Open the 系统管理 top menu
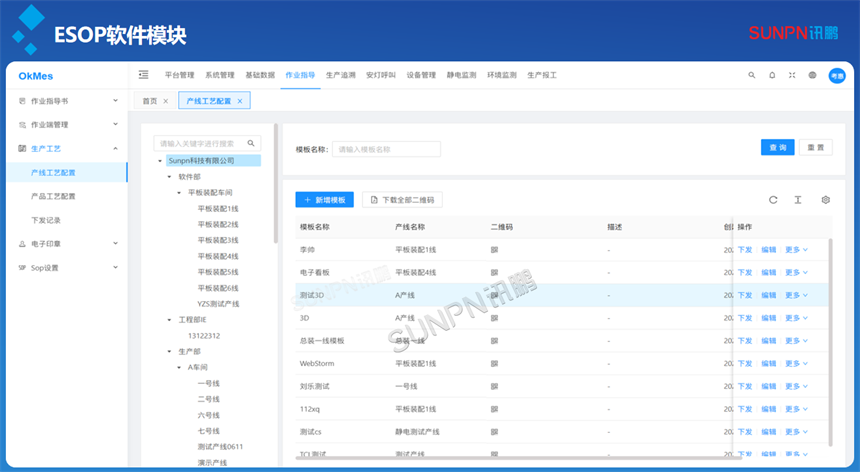This screenshot has height=472, width=860. pyautogui.click(x=220, y=75)
